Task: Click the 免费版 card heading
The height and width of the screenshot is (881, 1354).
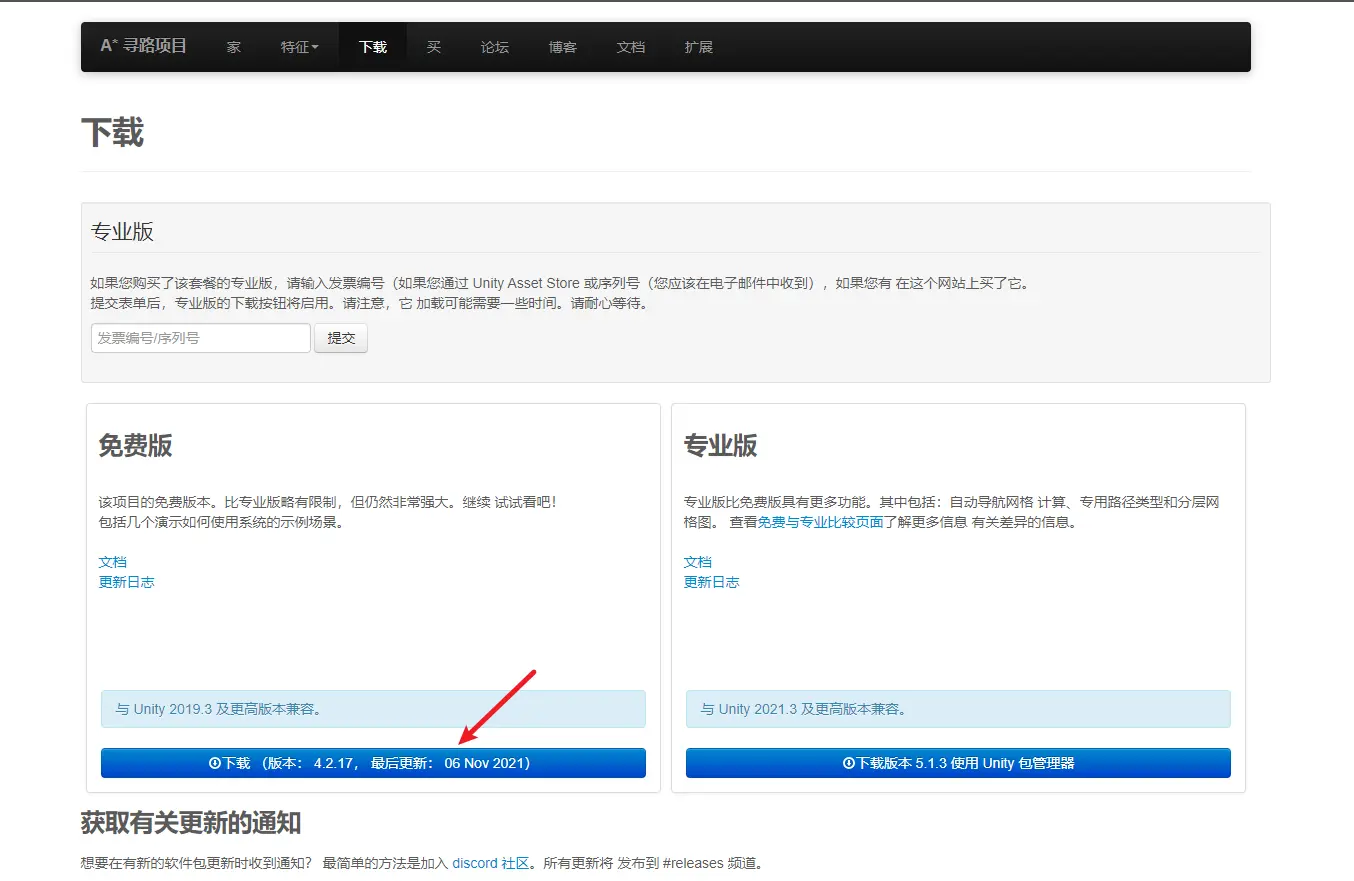Action: tap(136, 446)
